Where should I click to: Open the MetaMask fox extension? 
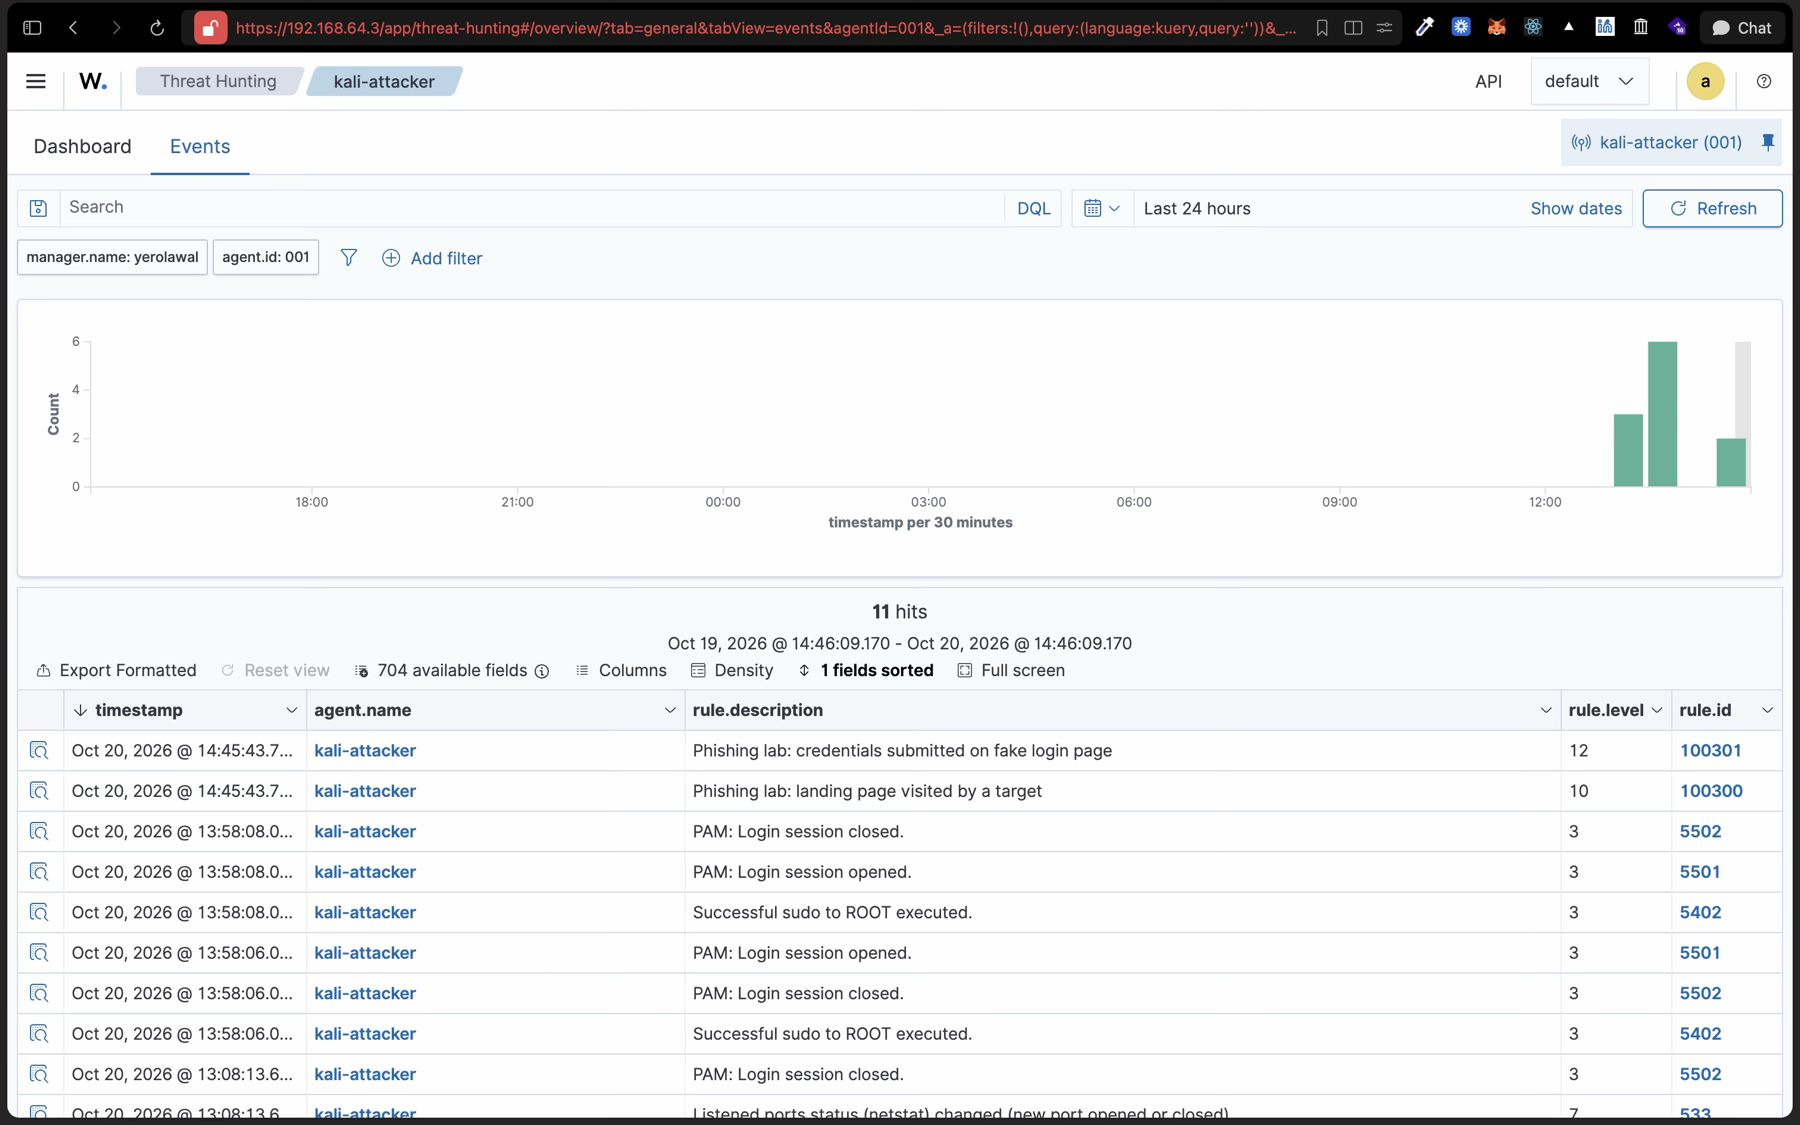pyautogui.click(x=1496, y=28)
